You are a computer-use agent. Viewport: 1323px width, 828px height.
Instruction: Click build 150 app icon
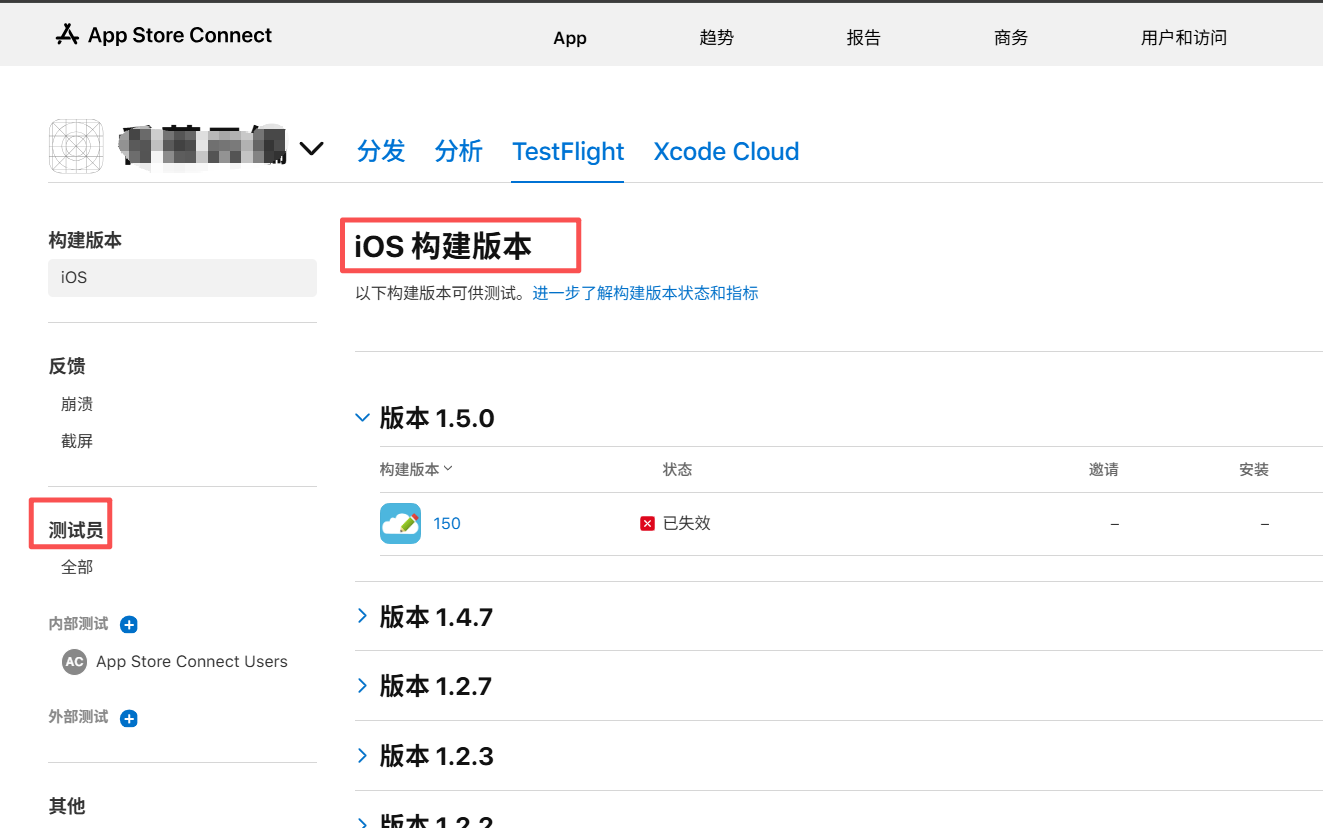click(400, 523)
